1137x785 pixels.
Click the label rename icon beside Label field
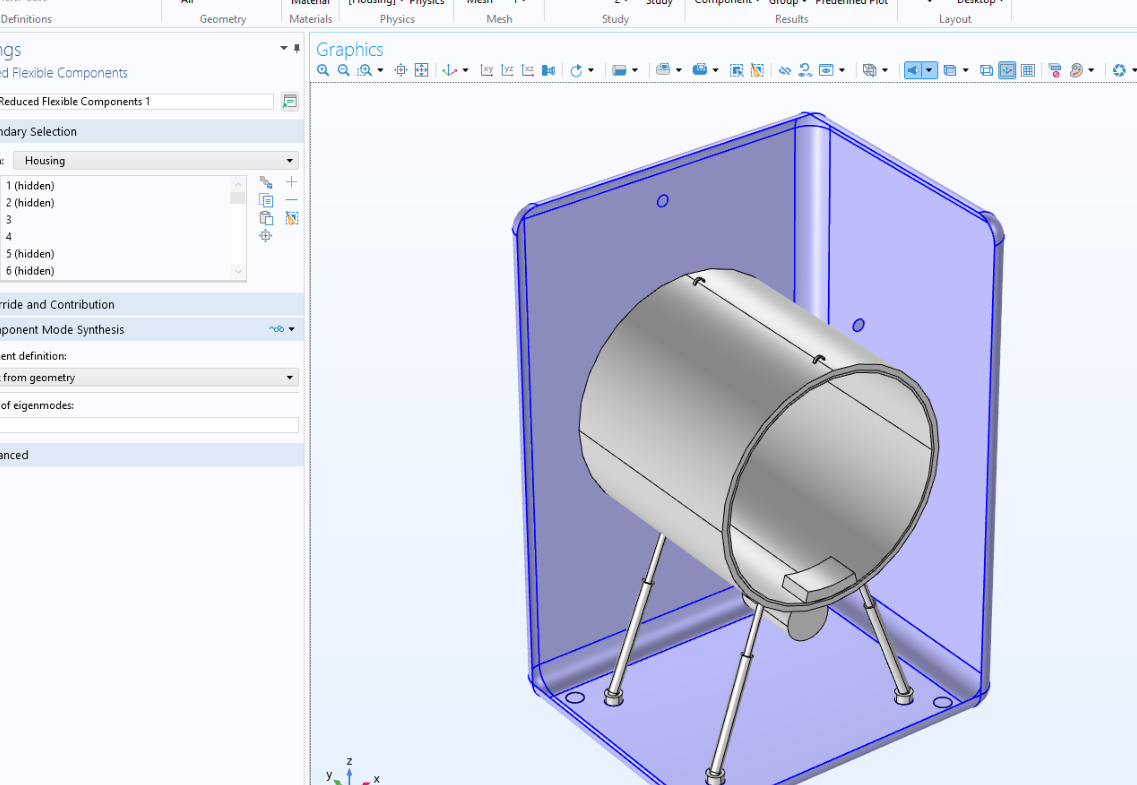pyautogui.click(x=289, y=101)
